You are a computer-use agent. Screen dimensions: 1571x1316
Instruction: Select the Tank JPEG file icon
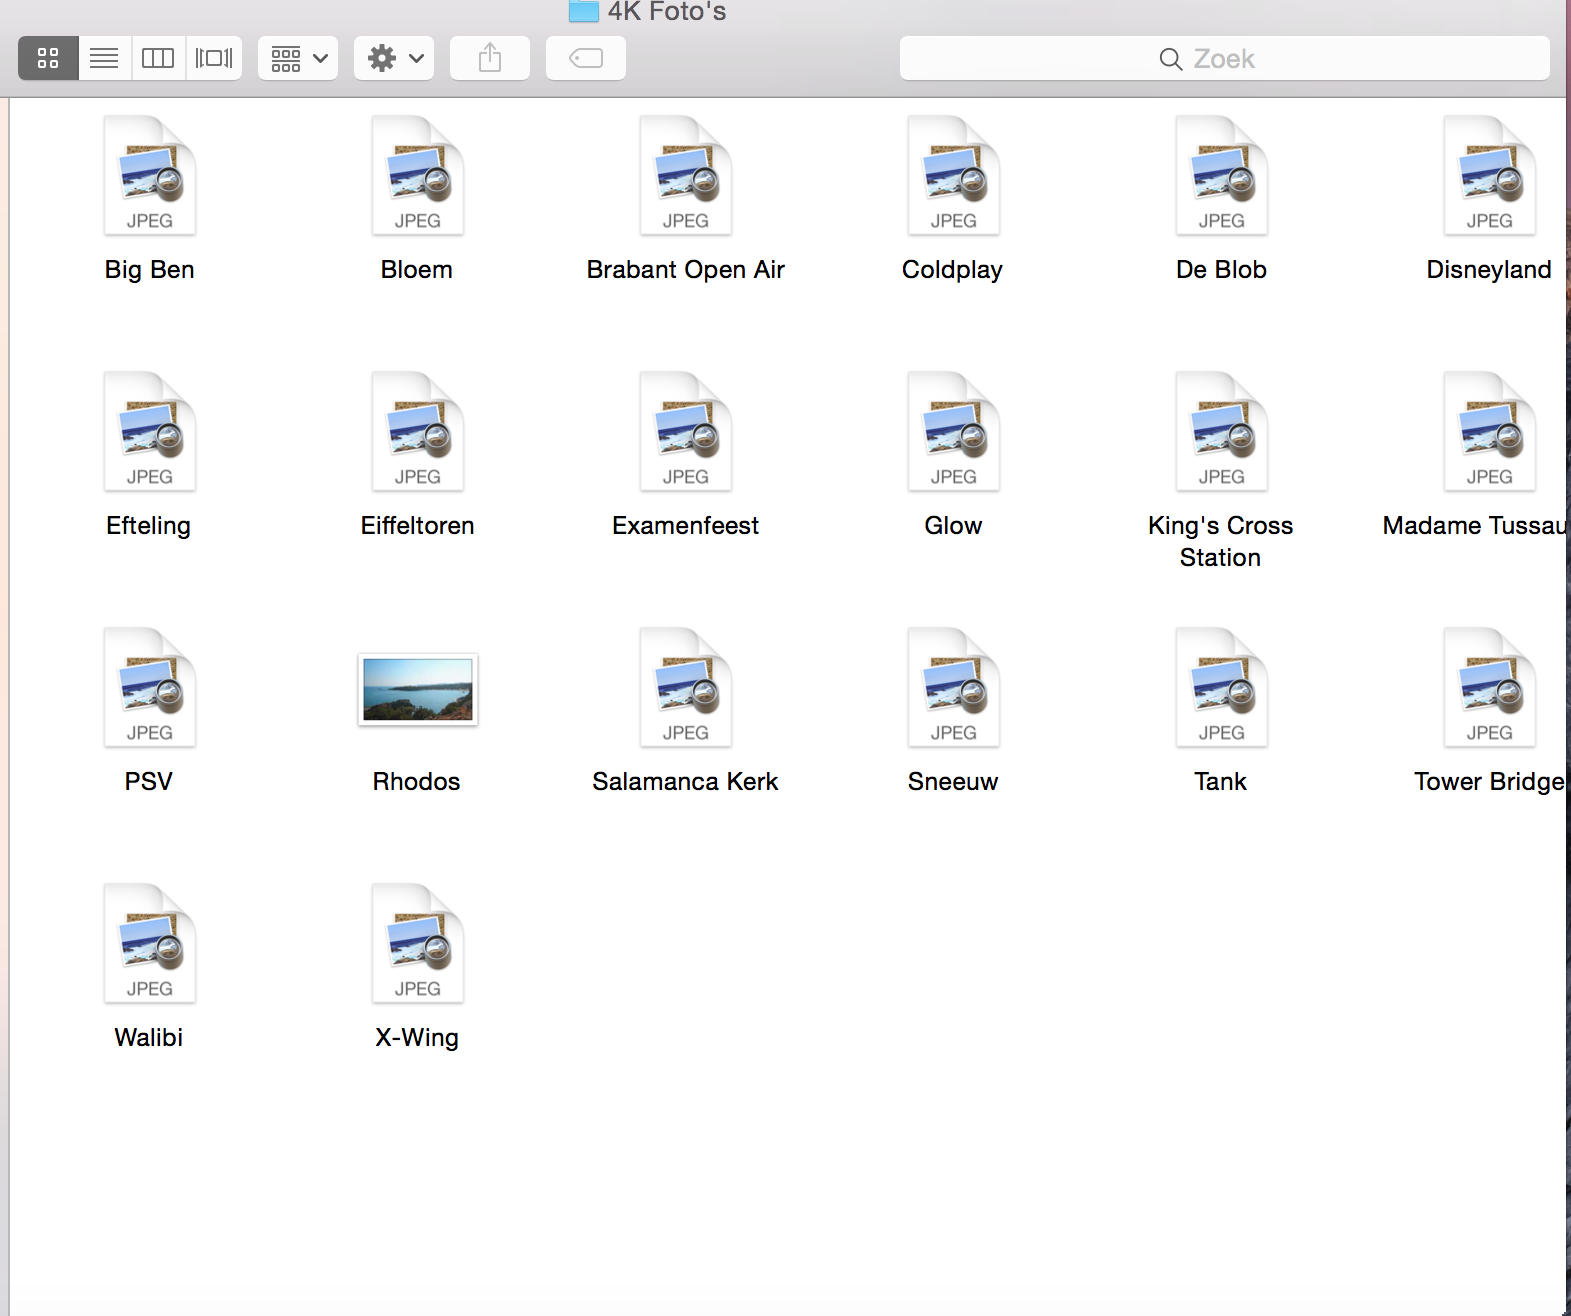click(x=1222, y=687)
